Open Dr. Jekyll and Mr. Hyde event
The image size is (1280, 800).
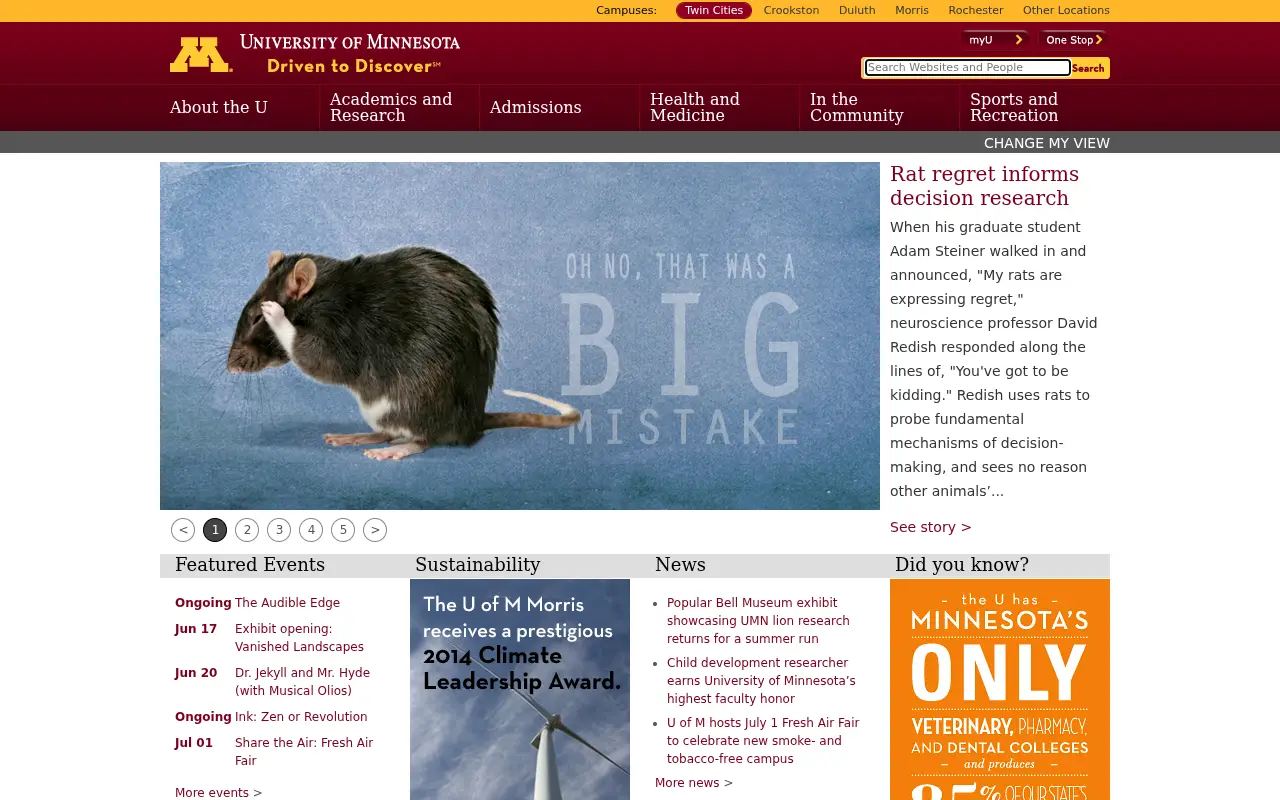click(x=302, y=682)
